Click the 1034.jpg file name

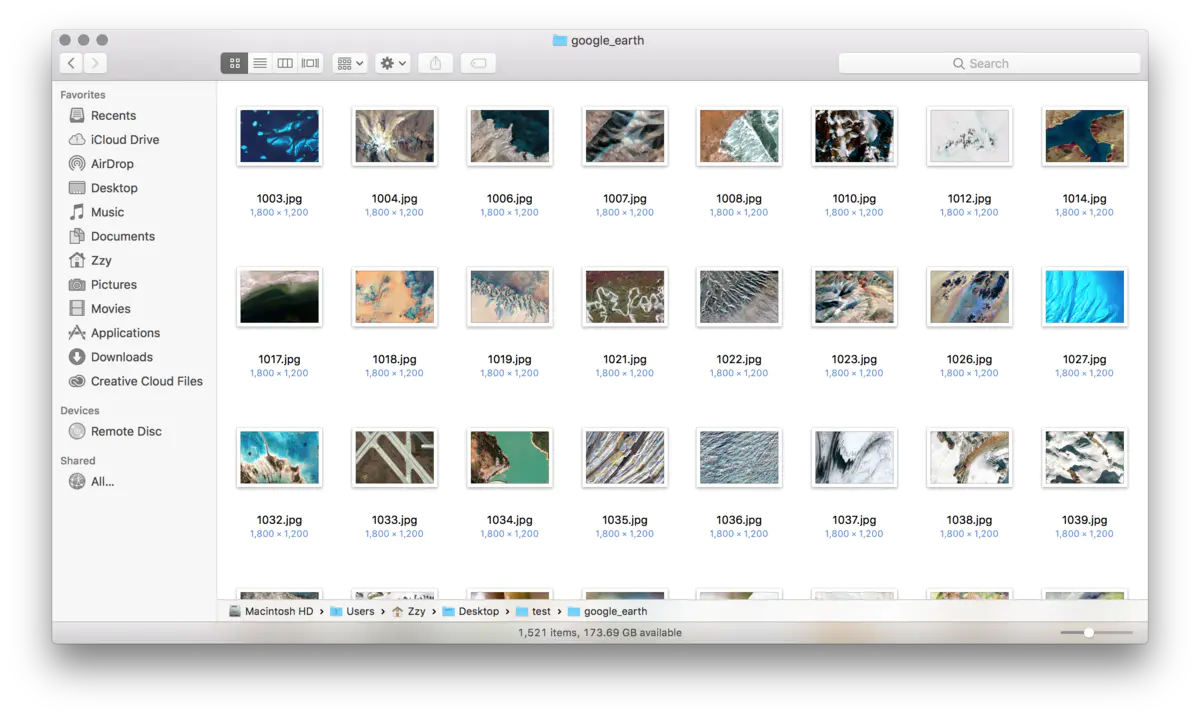tap(509, 520)
